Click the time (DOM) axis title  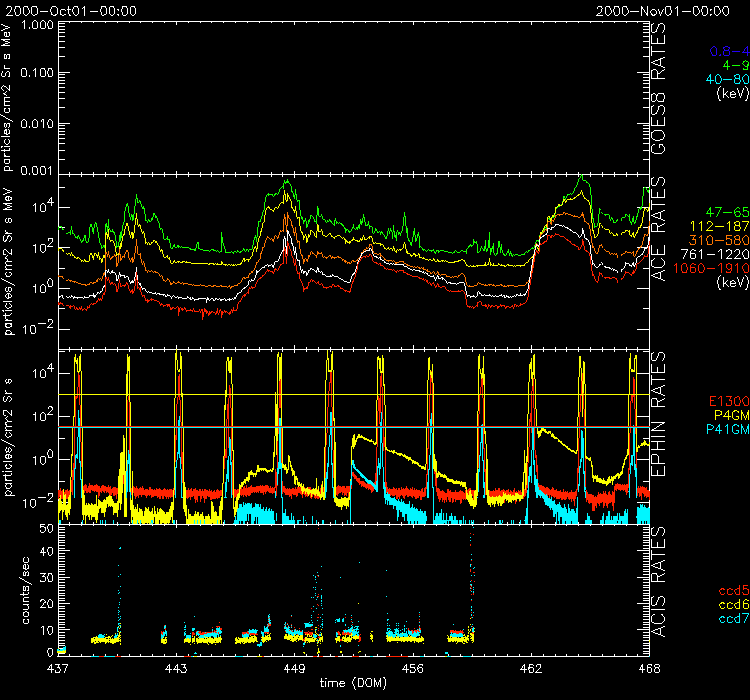(348, 682)
